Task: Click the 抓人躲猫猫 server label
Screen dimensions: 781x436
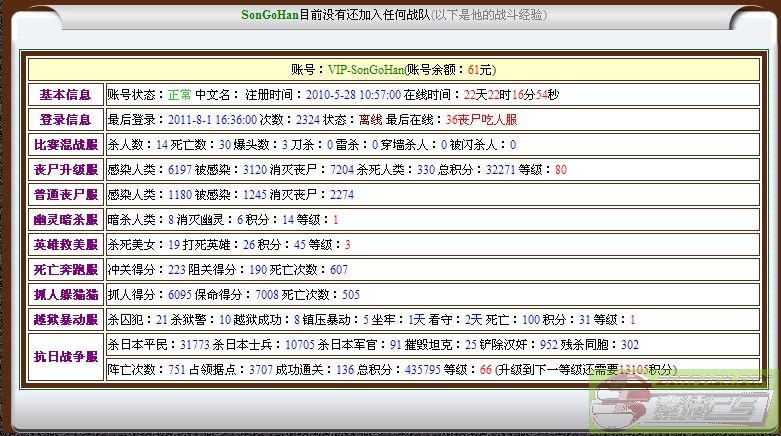Action: (x=65, y=295)
